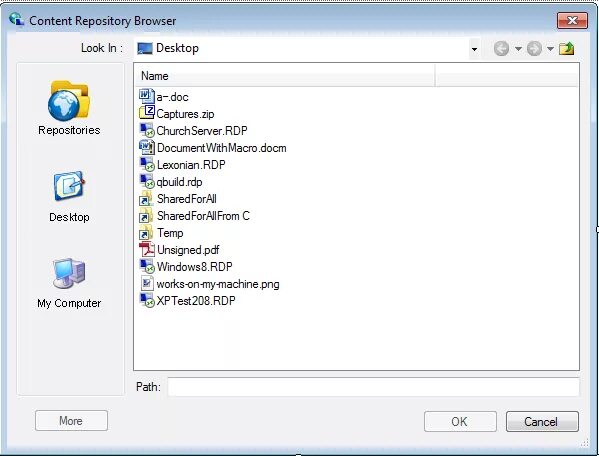Select the file name Windows8.RDP

(x=194, y=267)
